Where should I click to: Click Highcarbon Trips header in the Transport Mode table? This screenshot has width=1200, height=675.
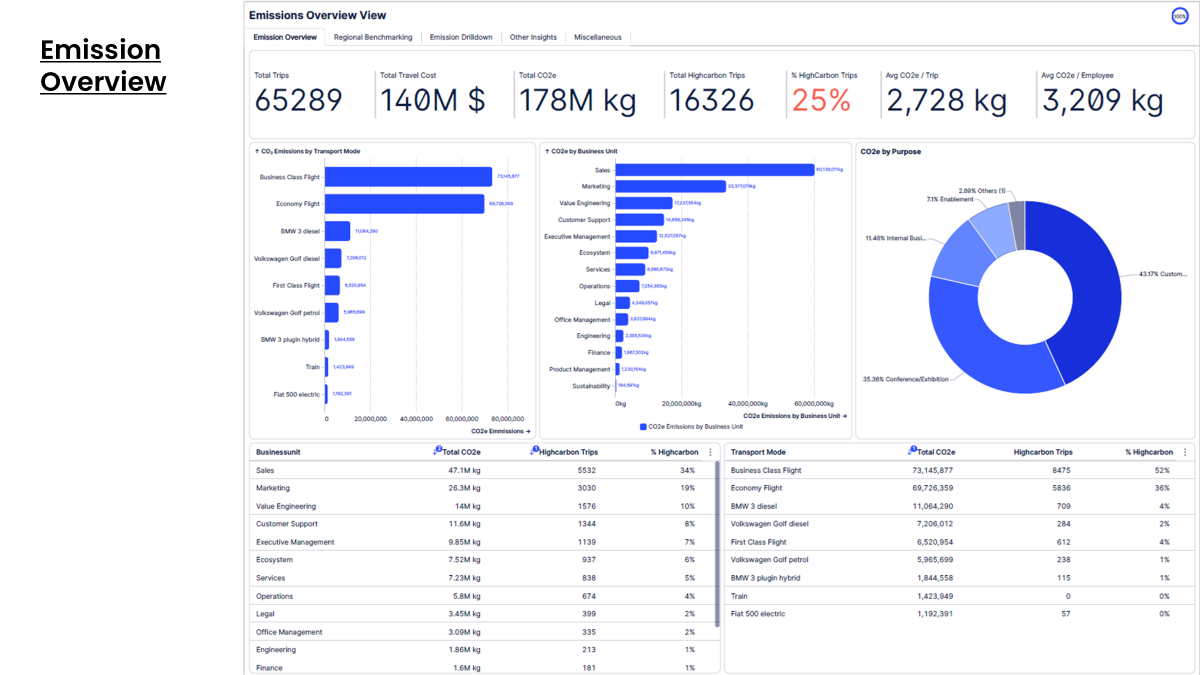pos(1043,452)
